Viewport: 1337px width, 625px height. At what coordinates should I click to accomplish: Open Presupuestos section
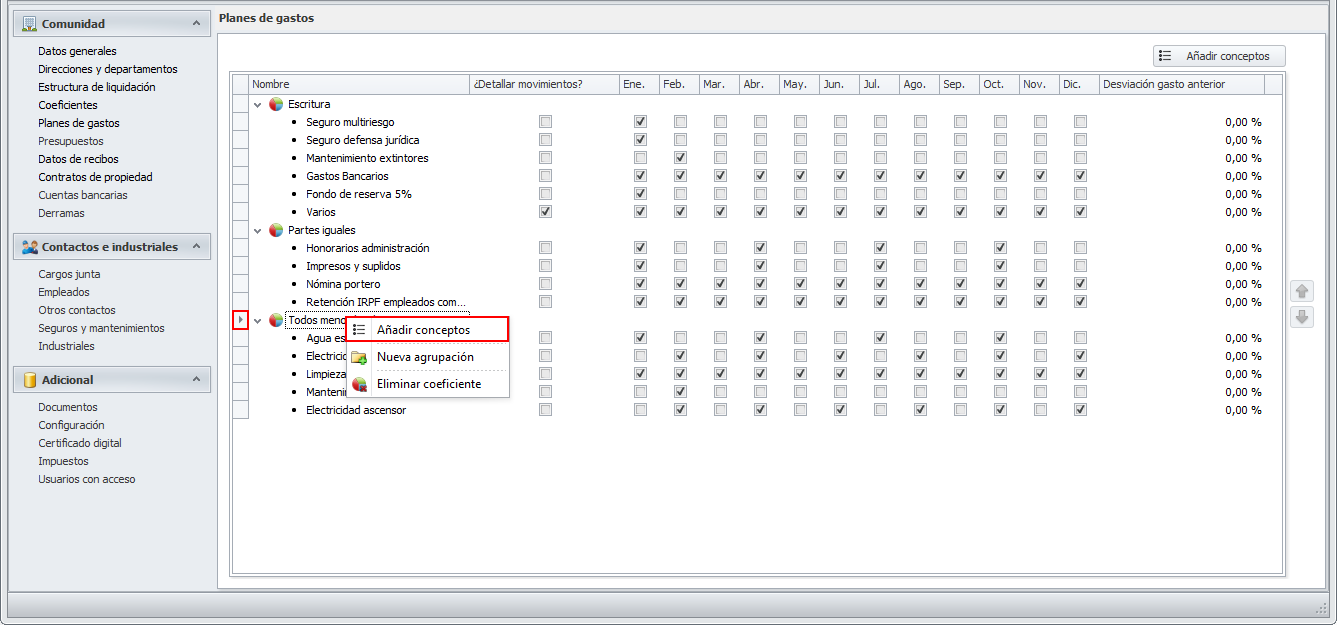pos(71,141)
